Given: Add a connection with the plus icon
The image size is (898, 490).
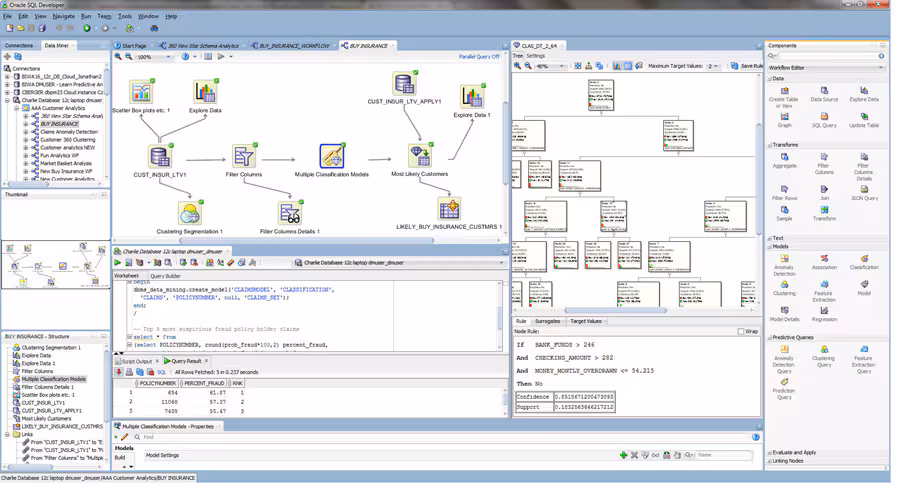Looking at the screenshot, I should point(7,57).
